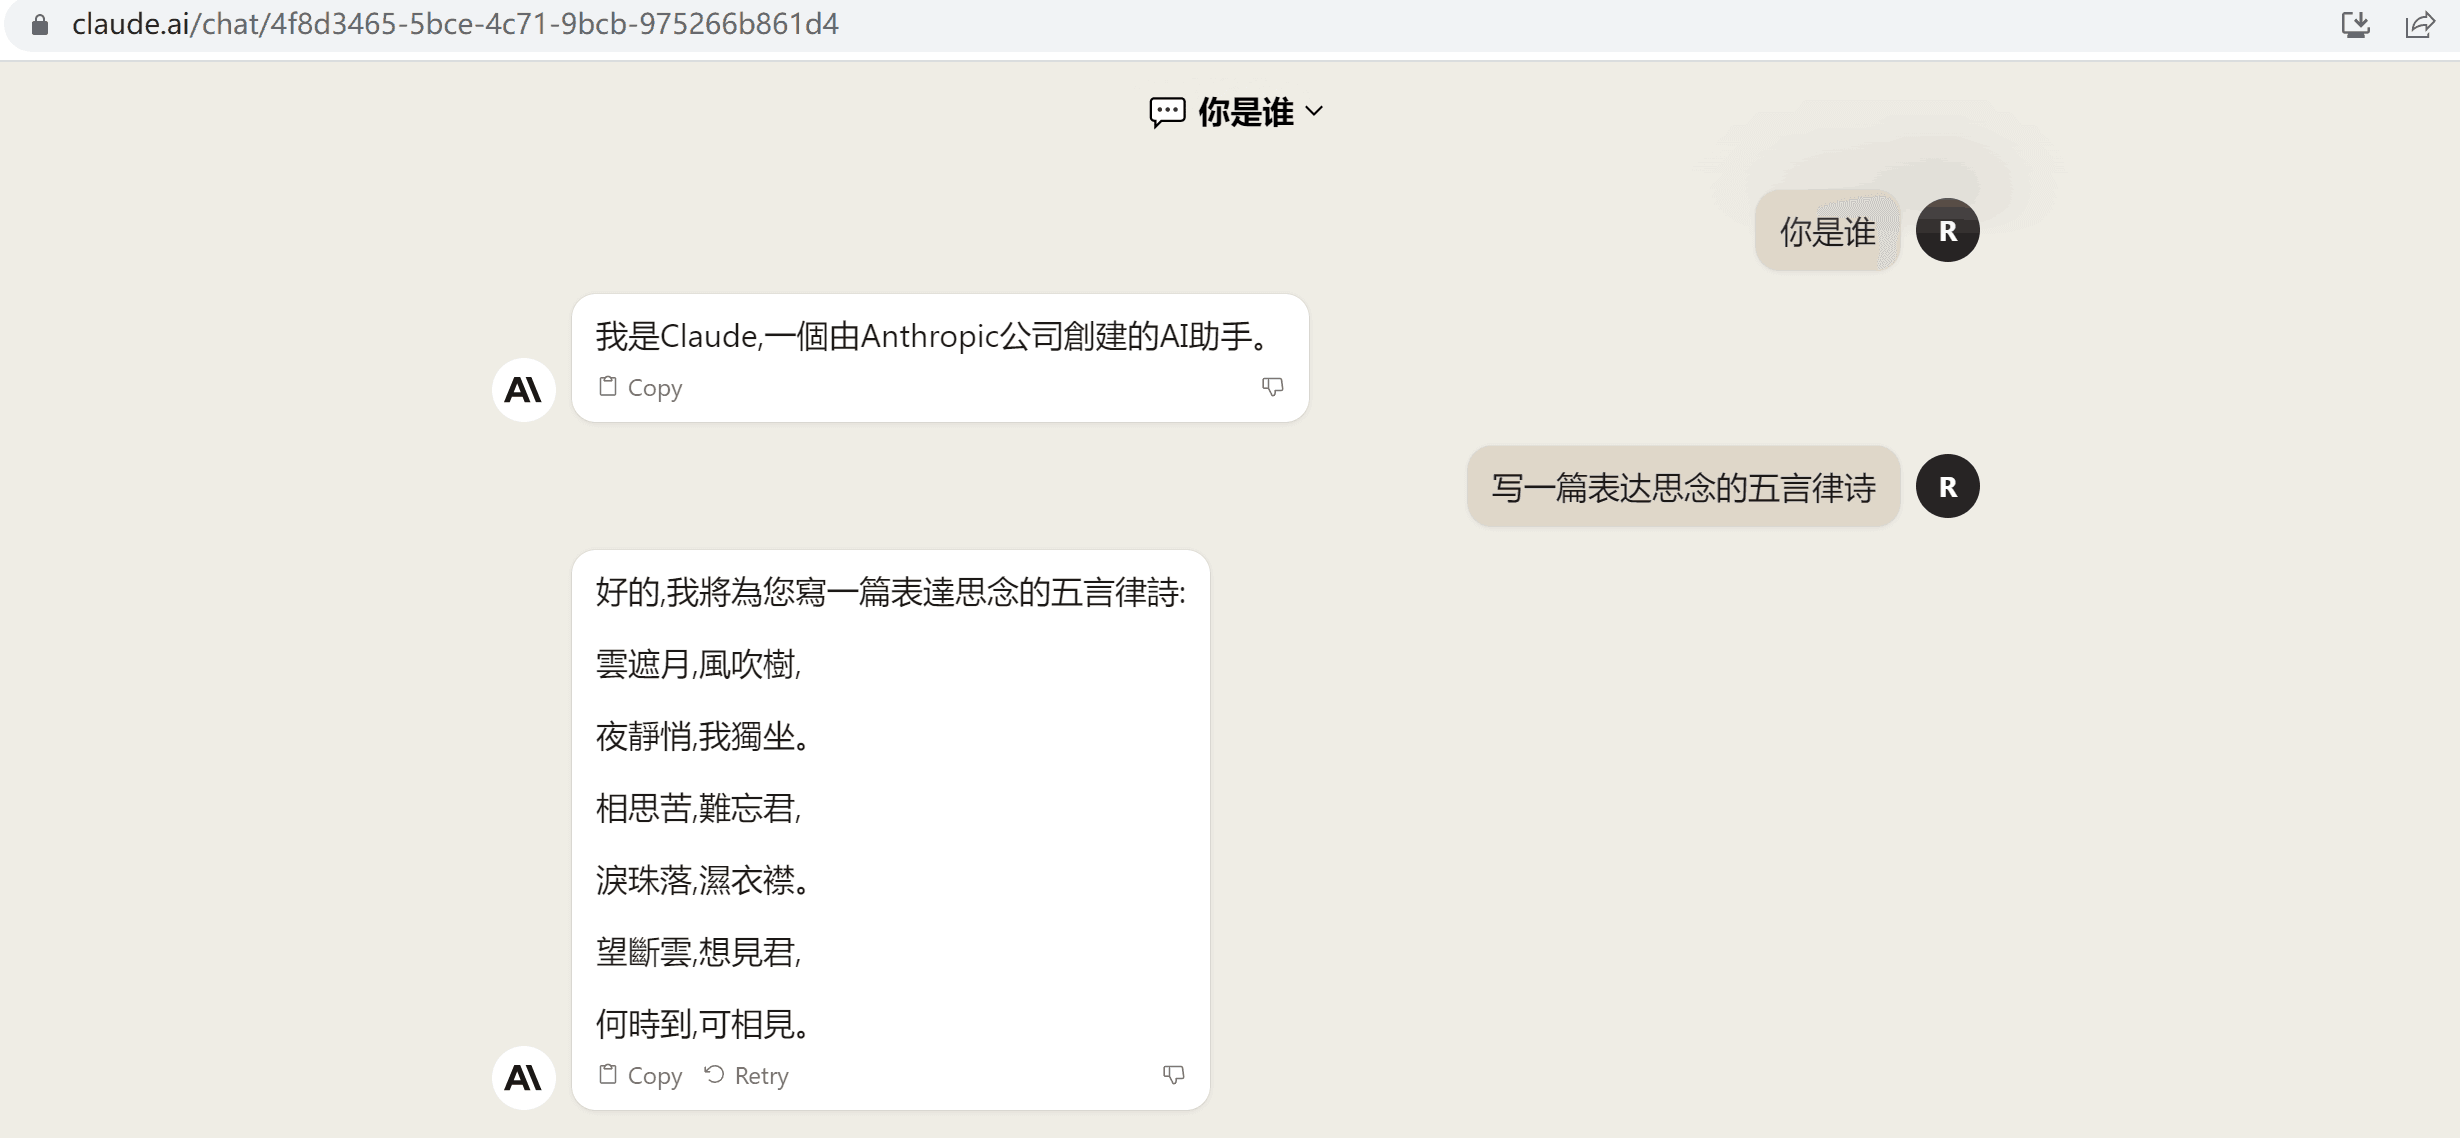The height and width of the screenshot is (1138, 2460).
Task: Click the reply text 我是Claude,一個由Anthropic公司創建的AI助手
Action: tap(932, 336)
